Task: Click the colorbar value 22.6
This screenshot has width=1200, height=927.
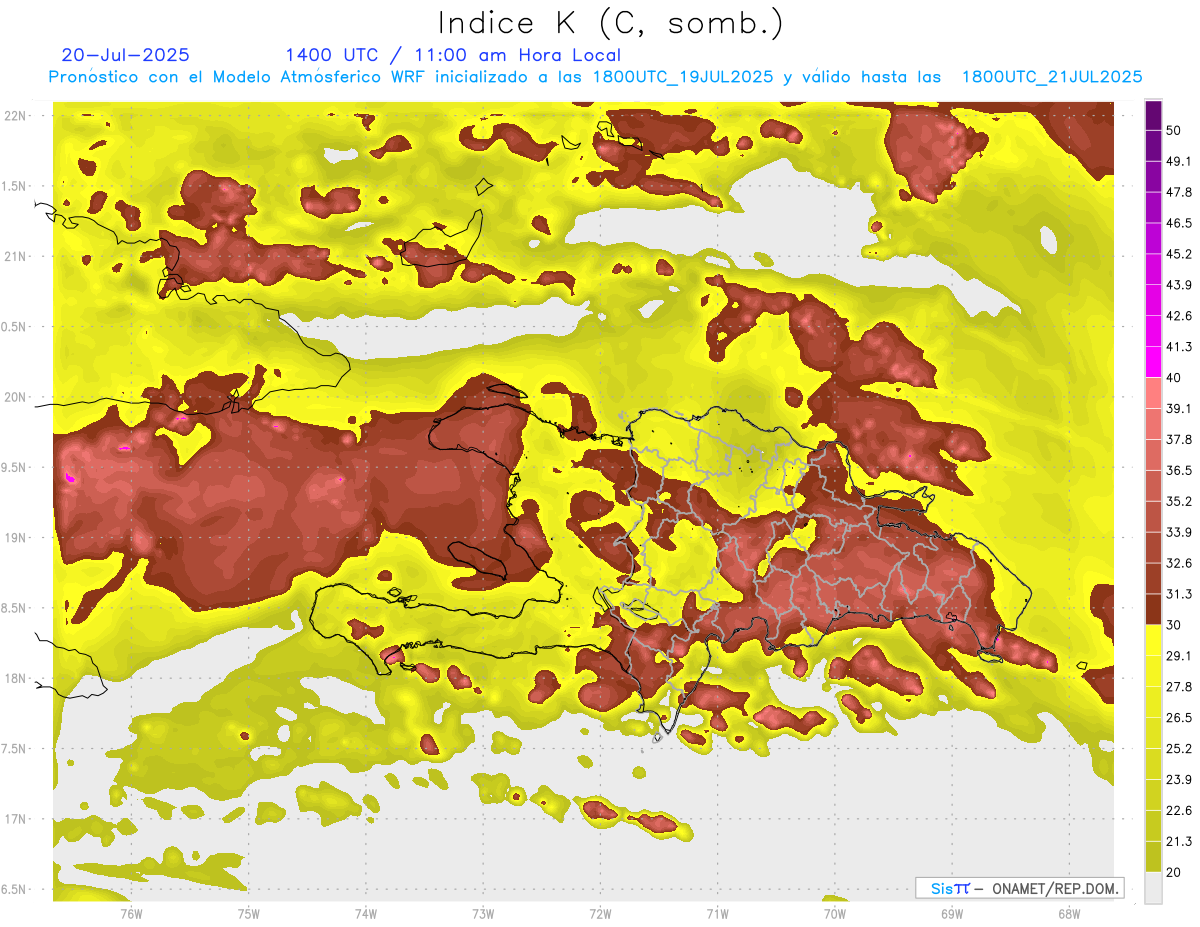Action: click(1179, 810)
